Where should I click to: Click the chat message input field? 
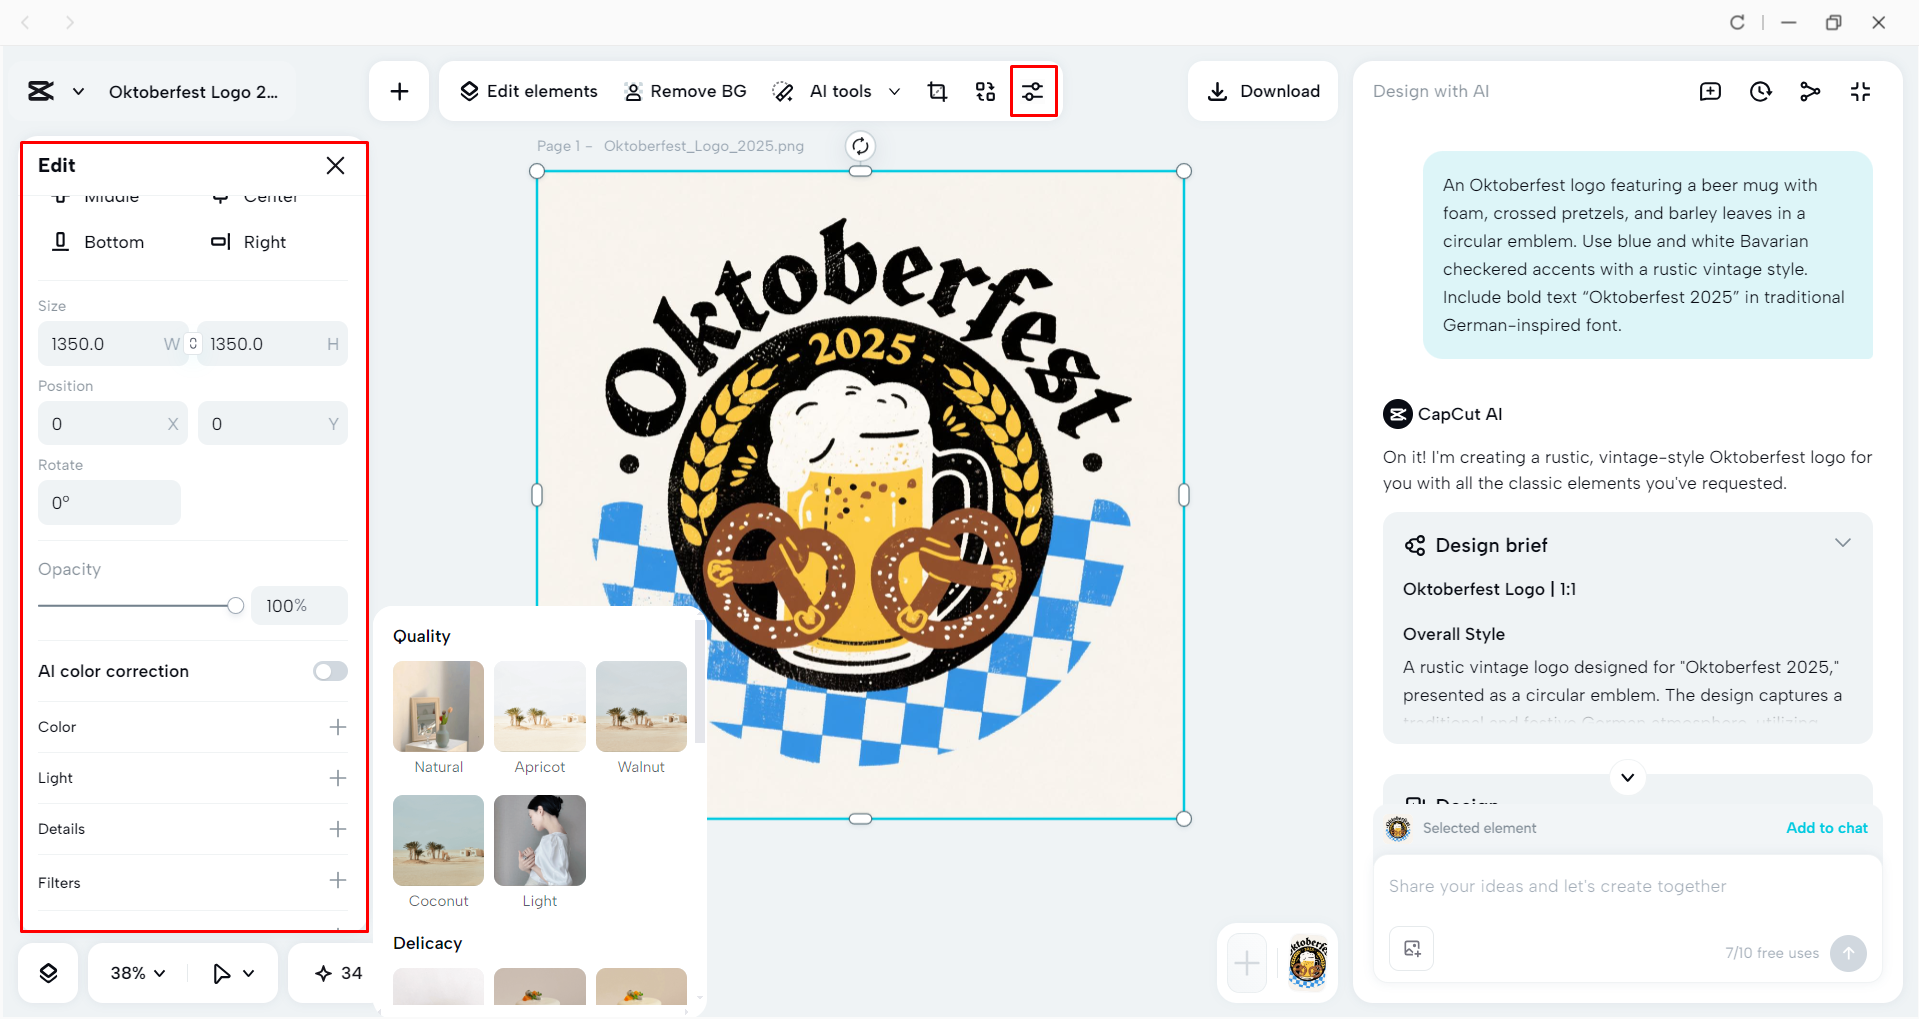tap(1627, 887)
